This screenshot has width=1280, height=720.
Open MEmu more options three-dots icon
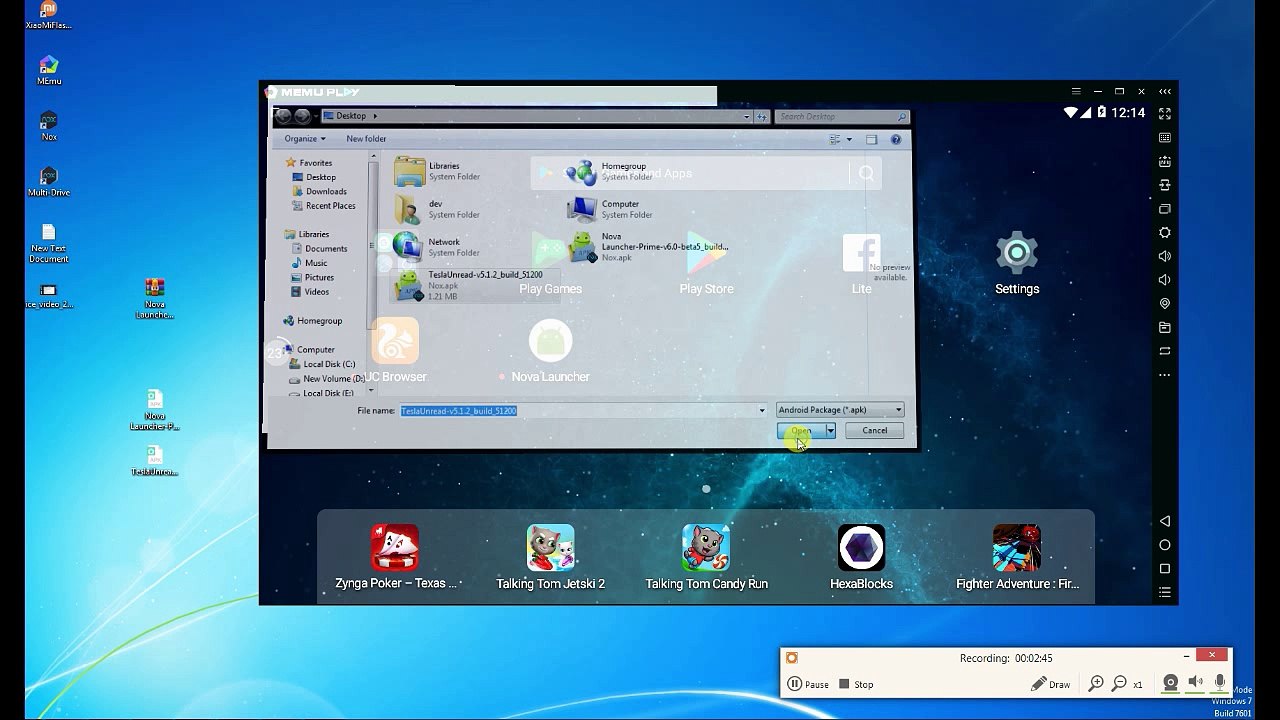(x=1165, y=375)
